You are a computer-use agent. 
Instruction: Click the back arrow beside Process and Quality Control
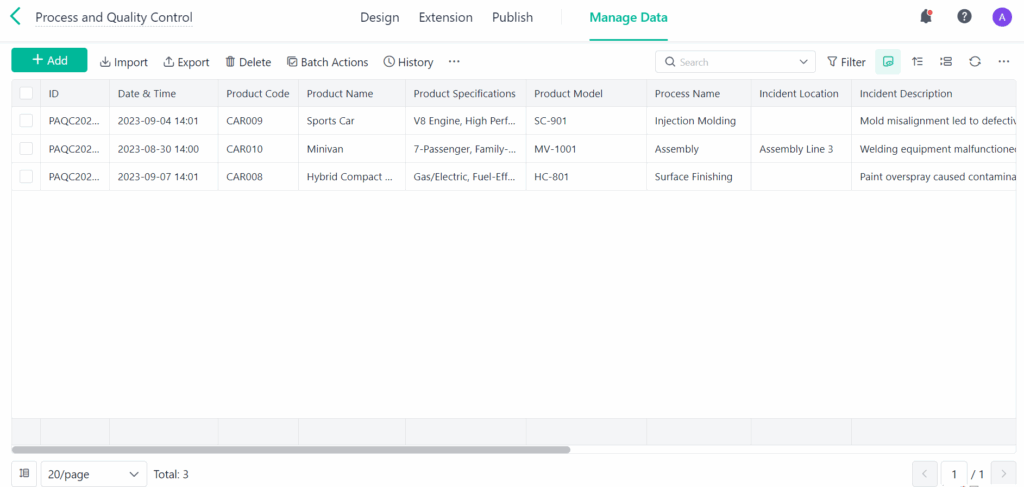15,17
